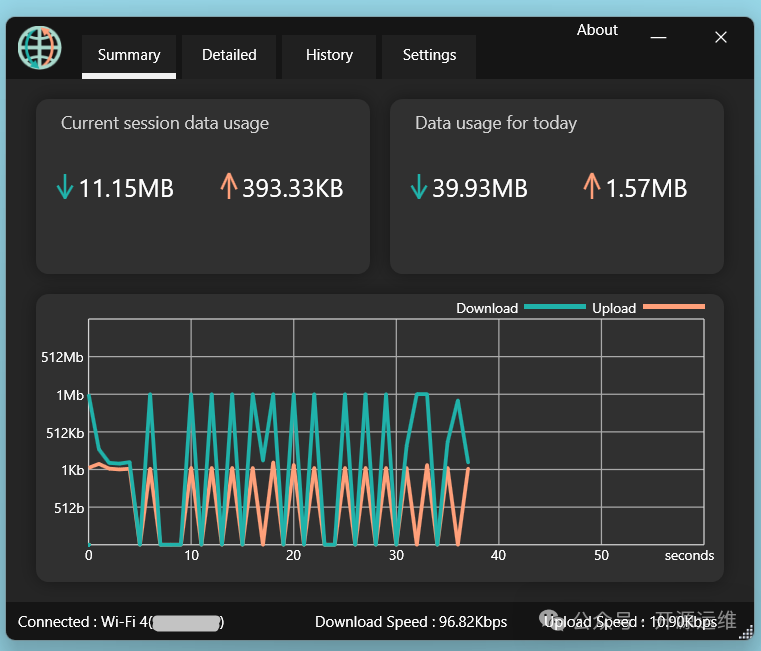761x651 pixels.
Task: Click the 11.15MB session download value
Action: [x=126, y=188]
